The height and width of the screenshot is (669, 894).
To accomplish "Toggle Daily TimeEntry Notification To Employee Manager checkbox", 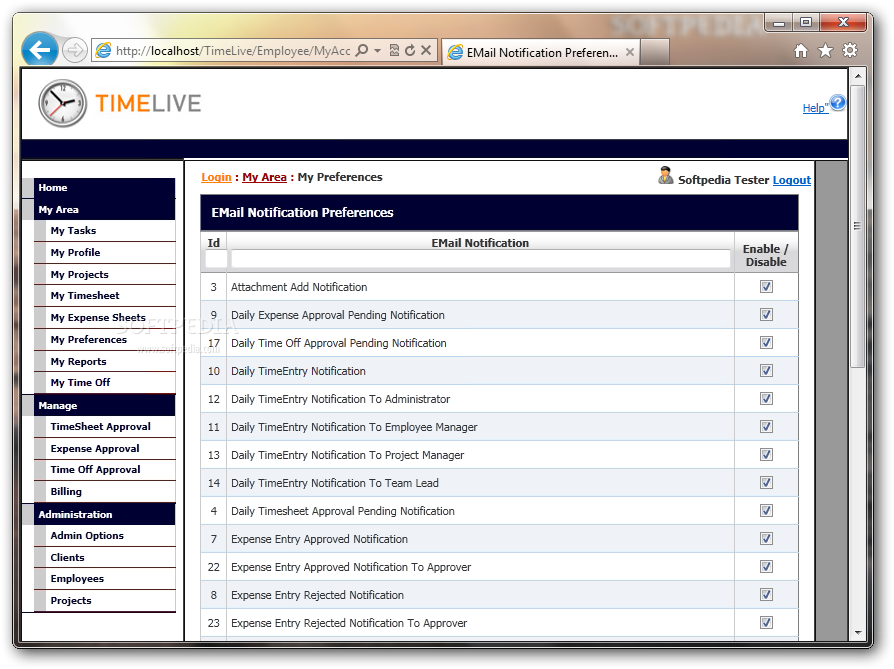I will pyautogui.click(x=766, y=427).
